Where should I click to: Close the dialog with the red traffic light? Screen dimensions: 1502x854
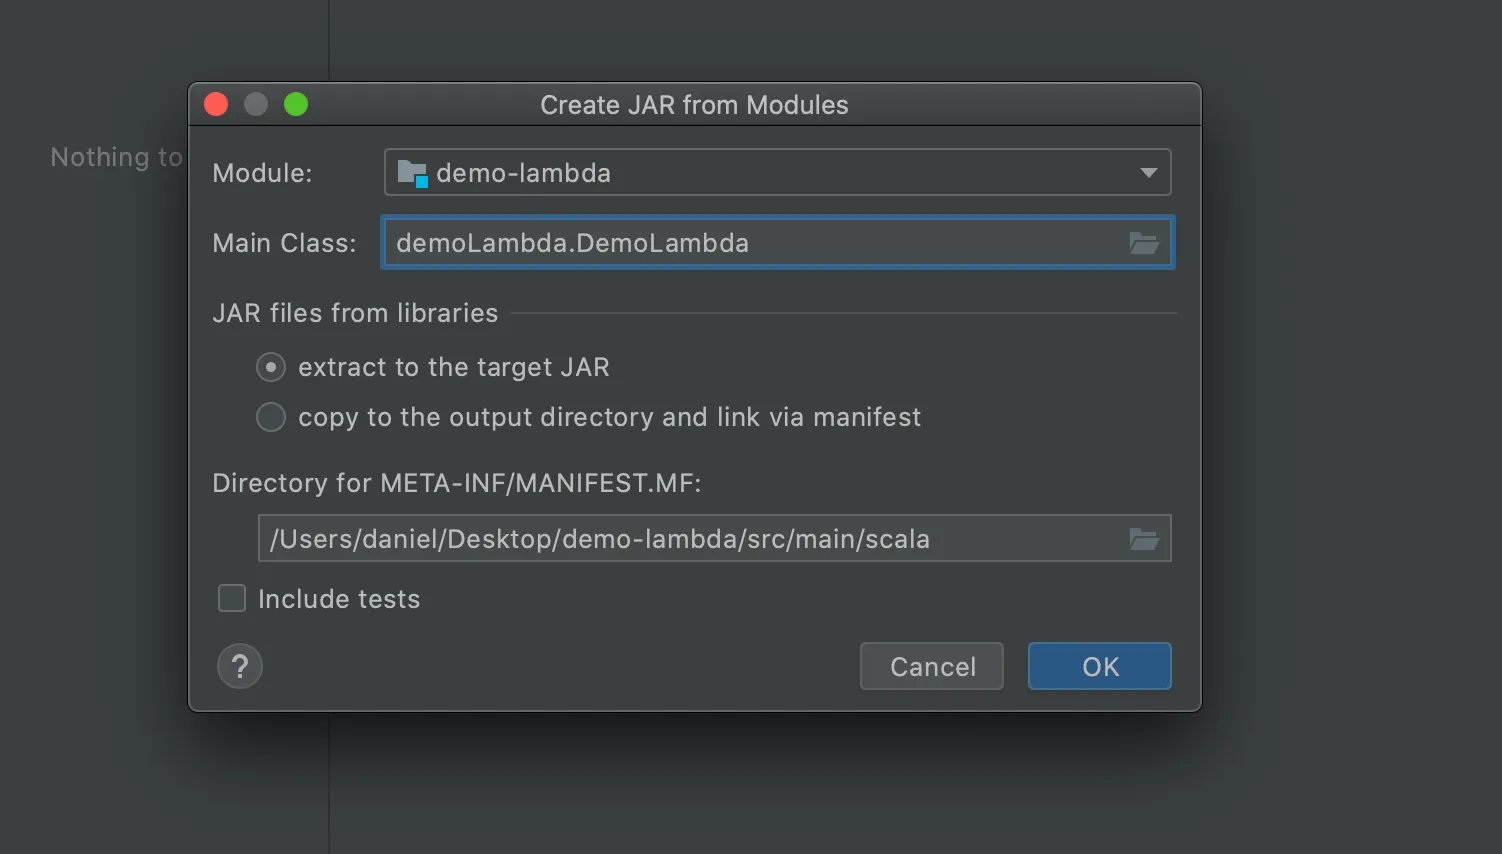[x=215, y=103]
